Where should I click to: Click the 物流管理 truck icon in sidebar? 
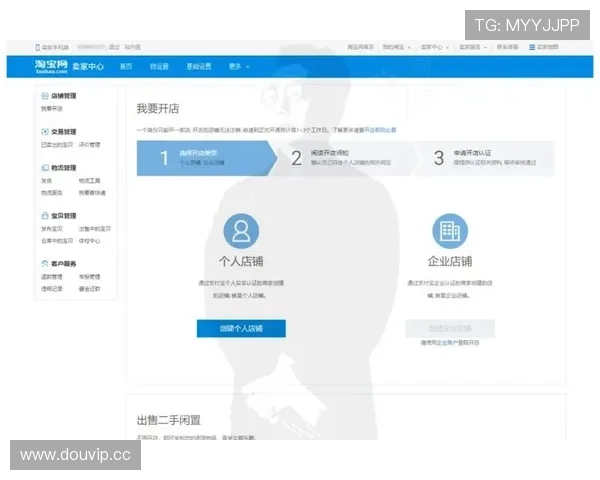click(45, 168)
